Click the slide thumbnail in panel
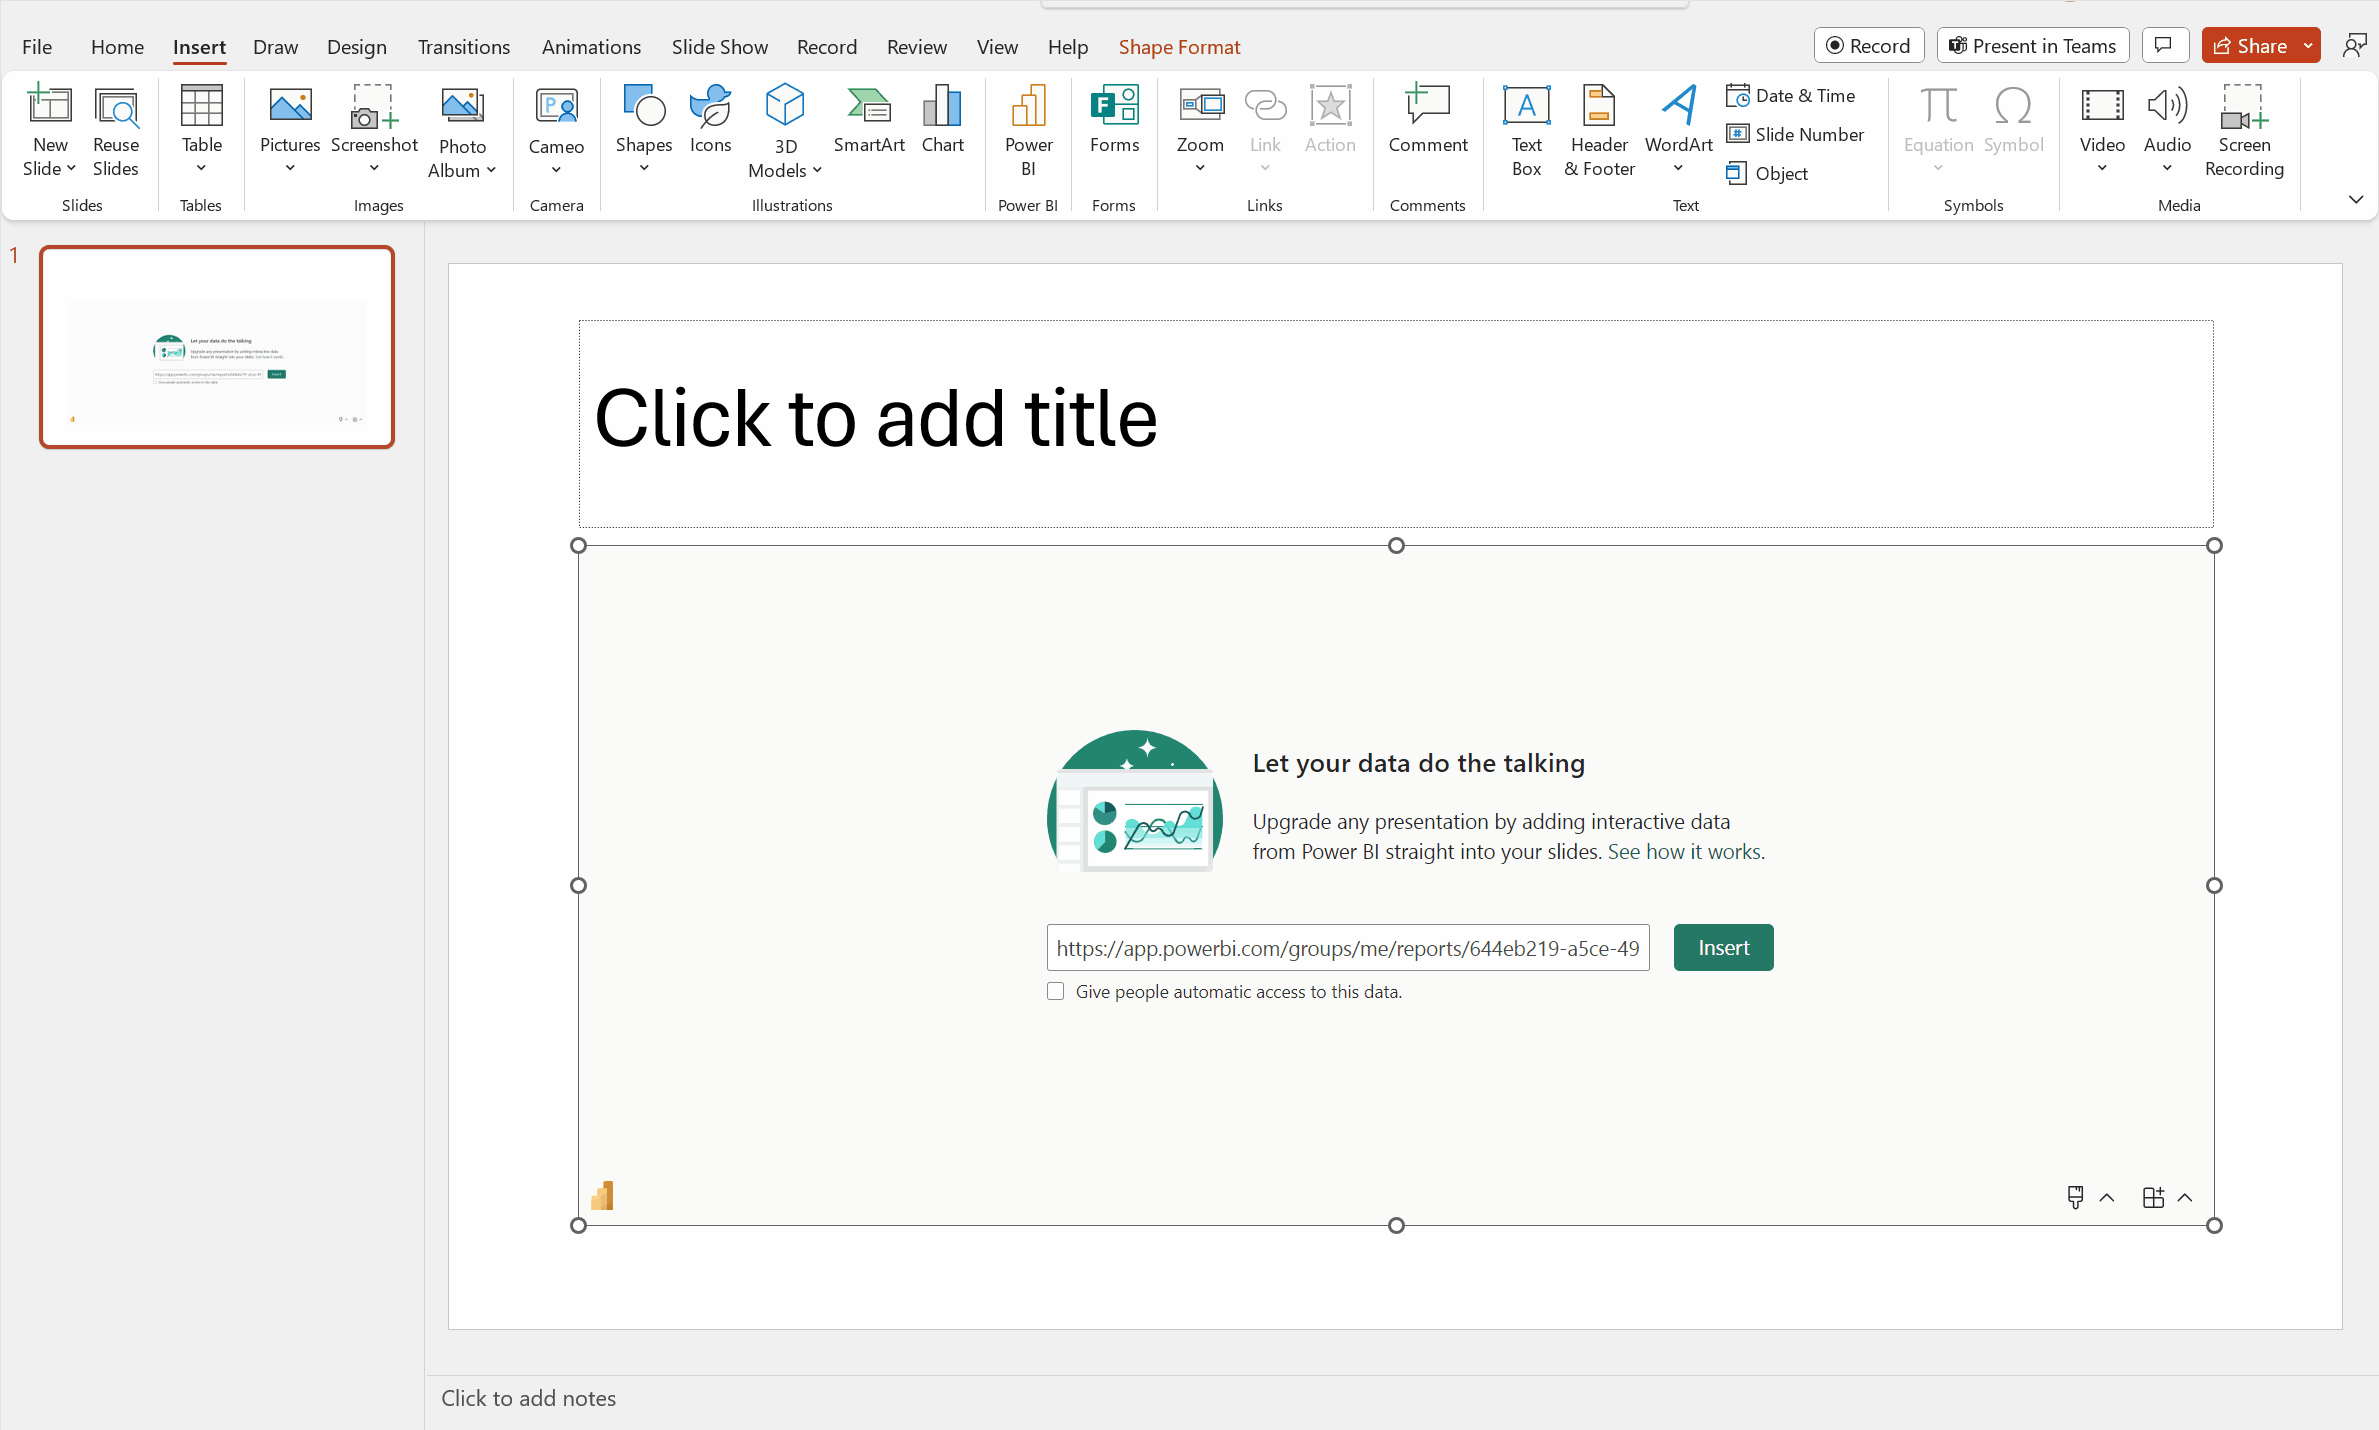 [x=218, y=346]
